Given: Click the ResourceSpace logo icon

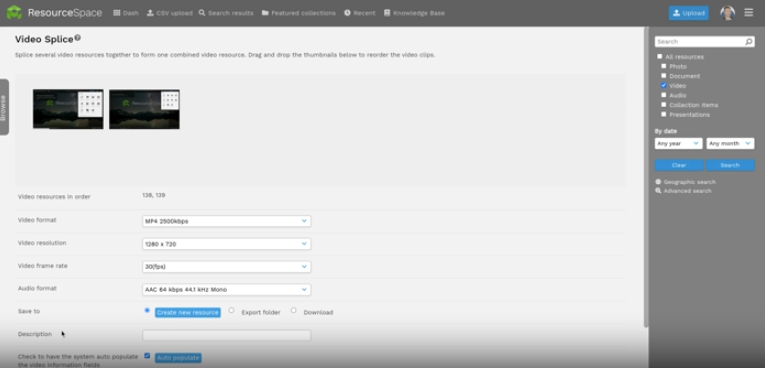Looking at the screenshot, I should click(x=14, y=13).
